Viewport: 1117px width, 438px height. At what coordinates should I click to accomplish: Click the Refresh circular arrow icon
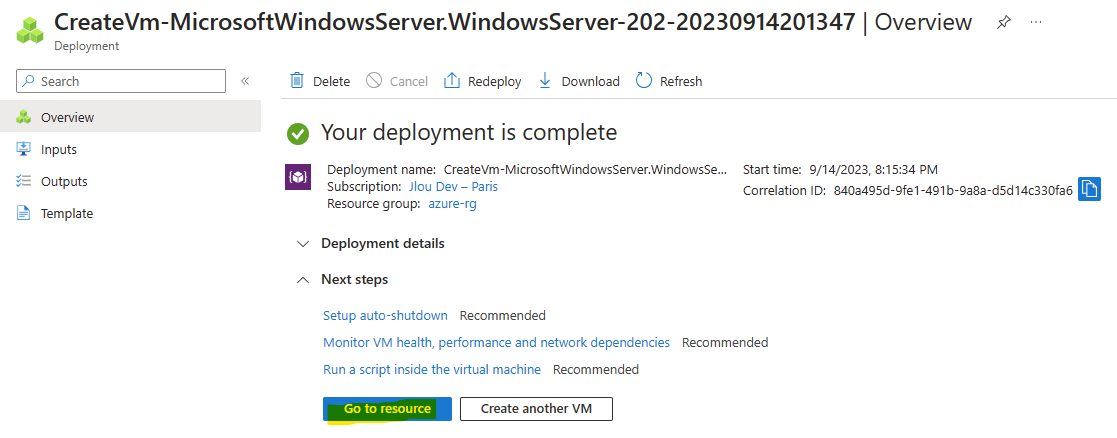point(644,80)
